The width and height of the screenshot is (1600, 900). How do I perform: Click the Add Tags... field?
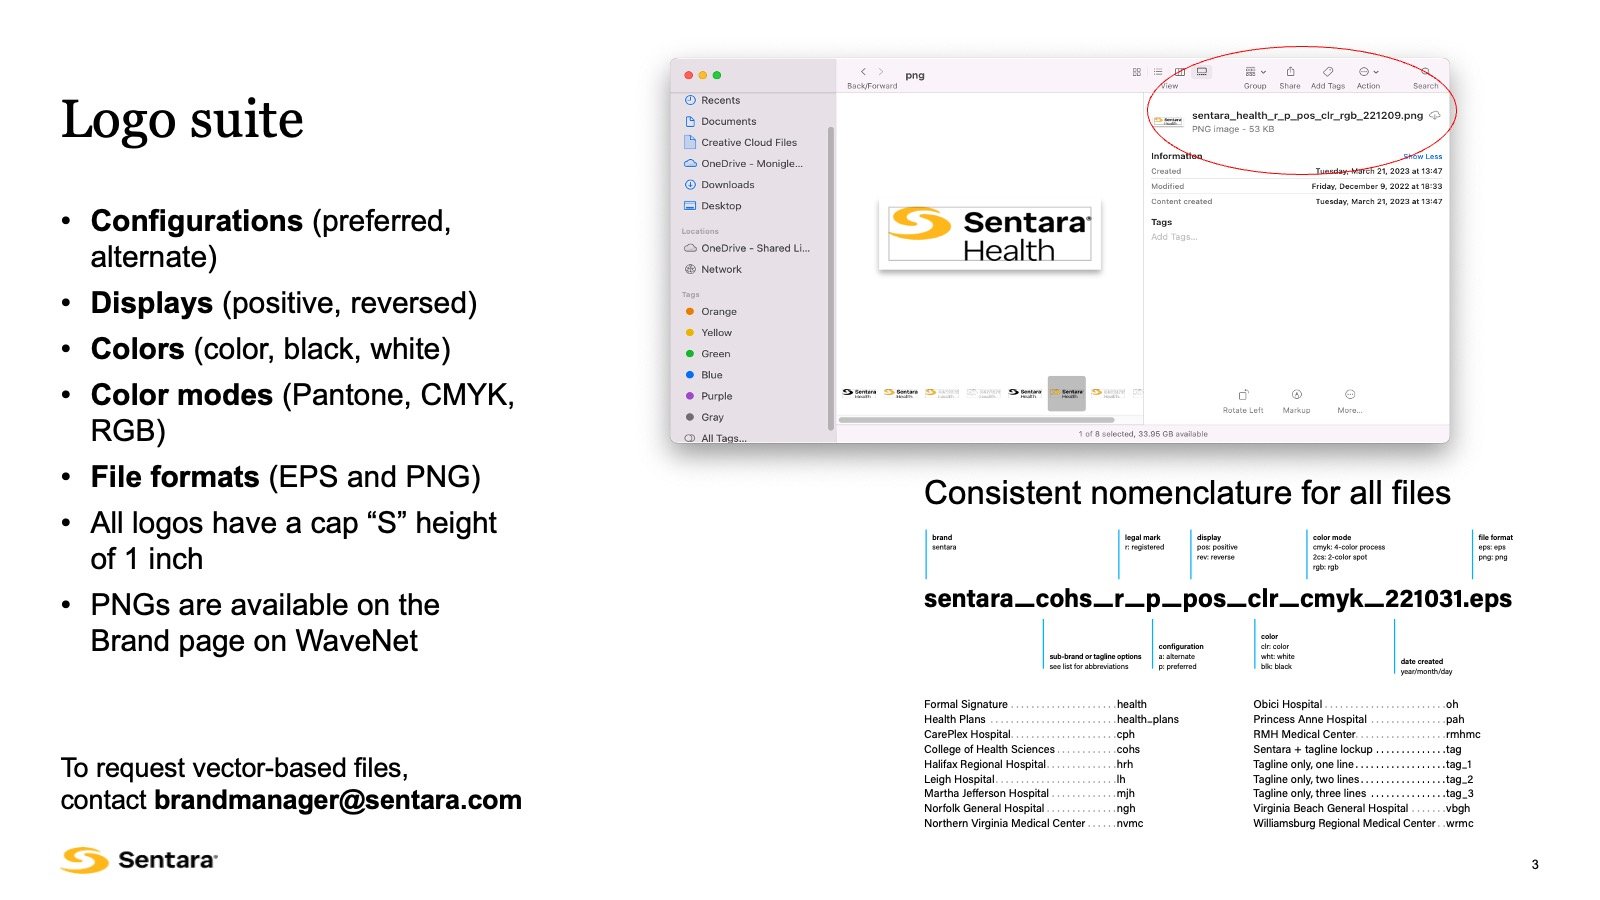coord(1174,237)
